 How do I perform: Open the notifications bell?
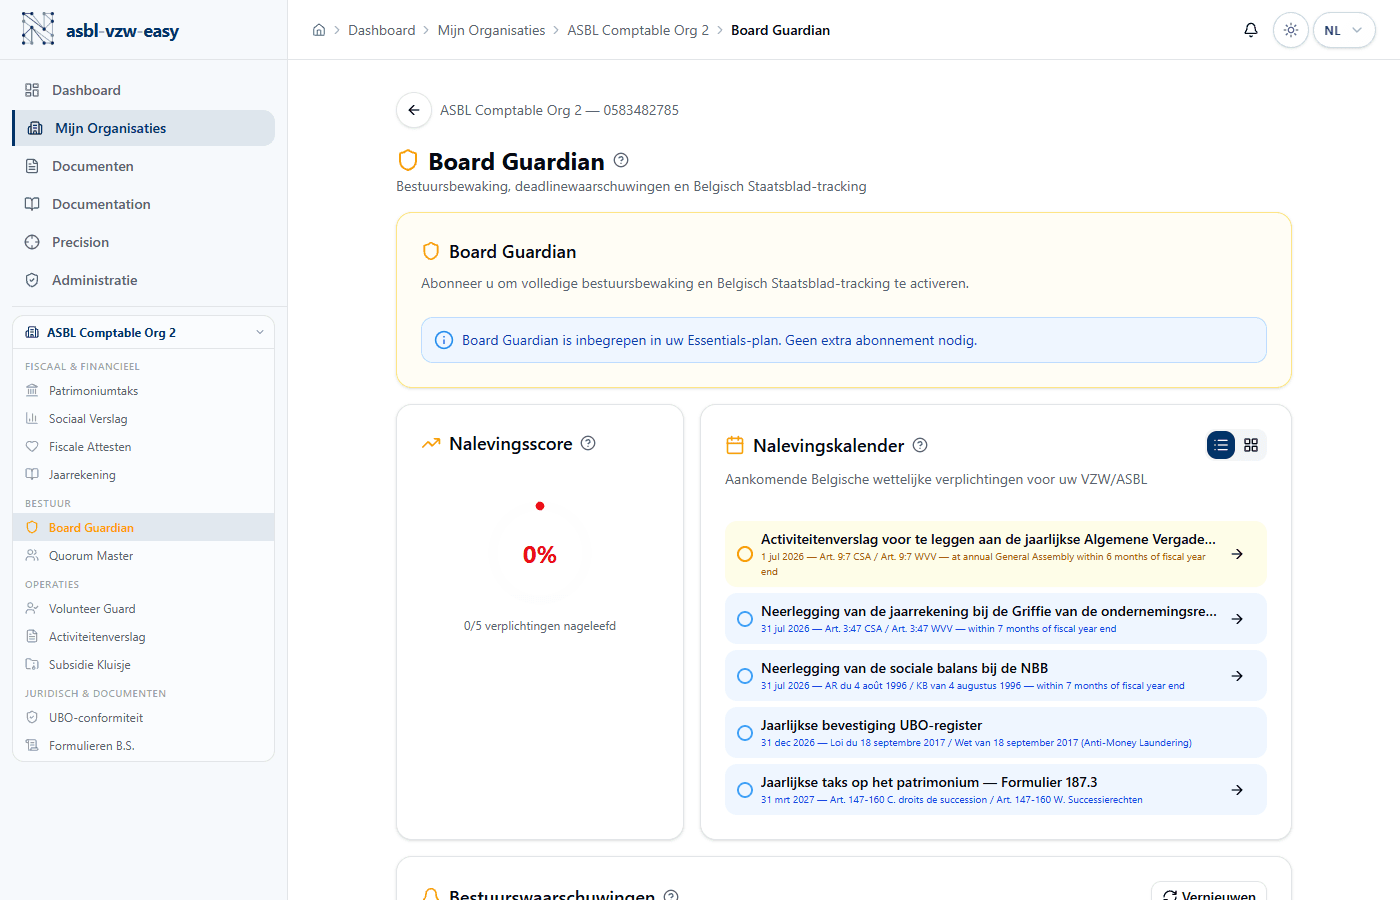click(1250, 30)
